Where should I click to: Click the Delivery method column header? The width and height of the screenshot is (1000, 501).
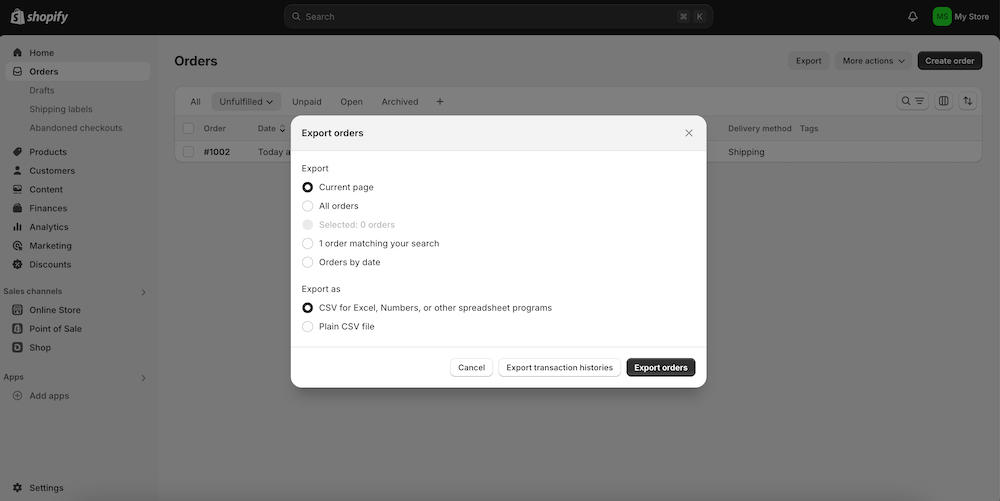(760, 128)
